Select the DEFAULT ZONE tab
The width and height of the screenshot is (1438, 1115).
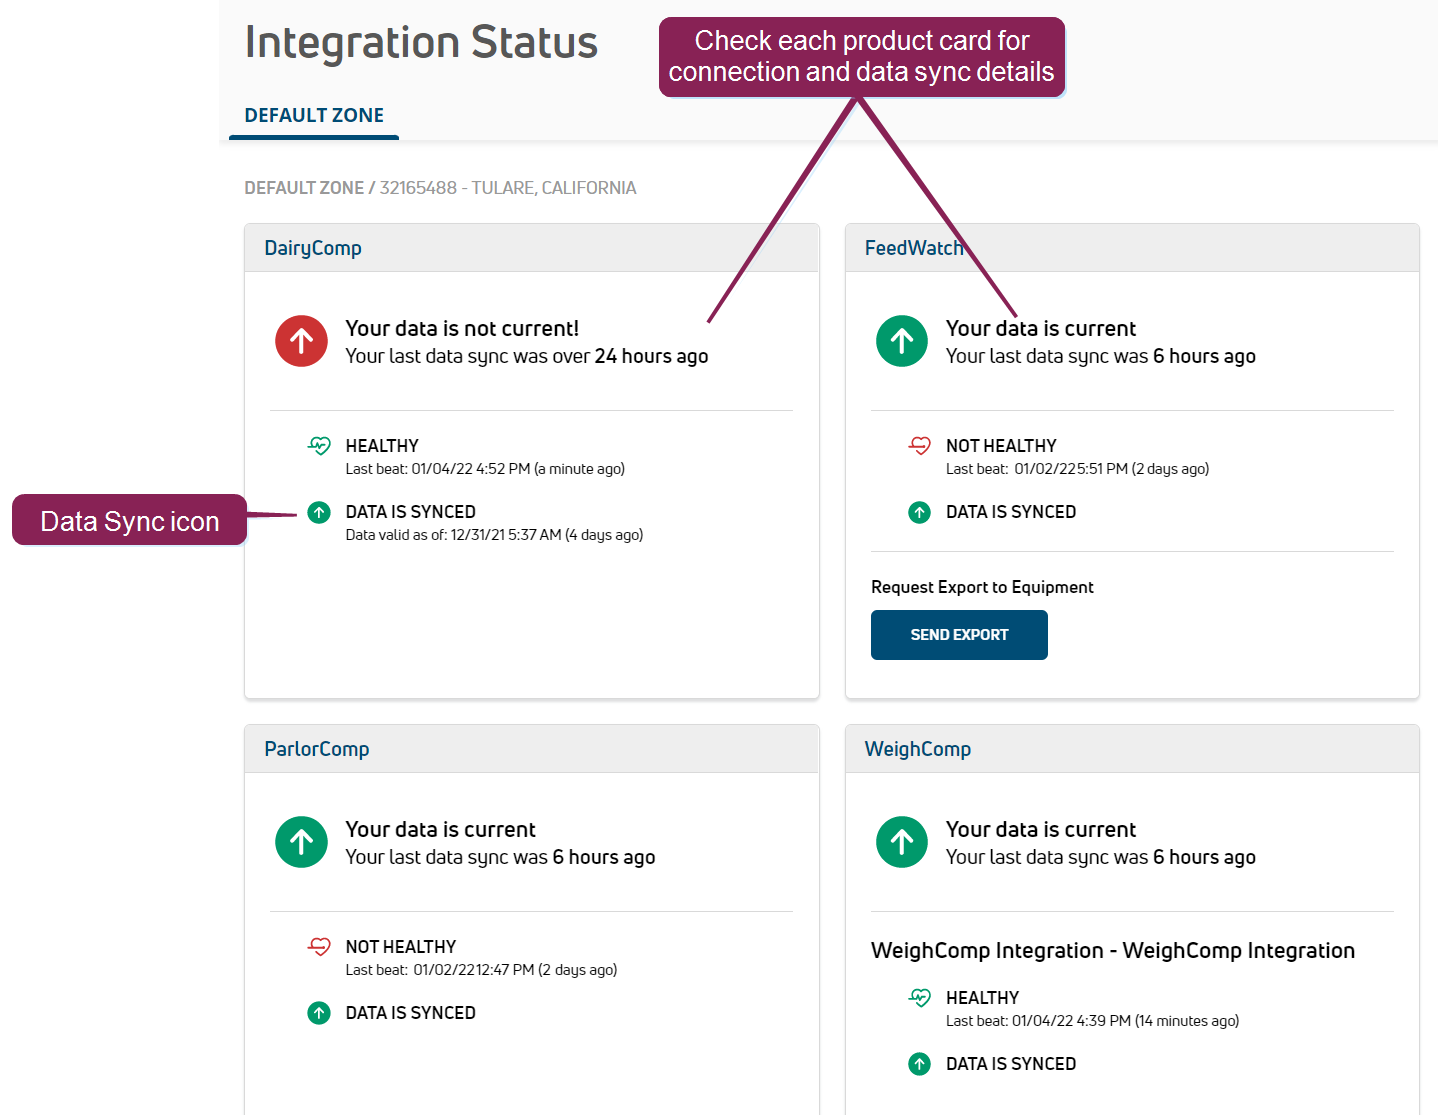(314, 116)
